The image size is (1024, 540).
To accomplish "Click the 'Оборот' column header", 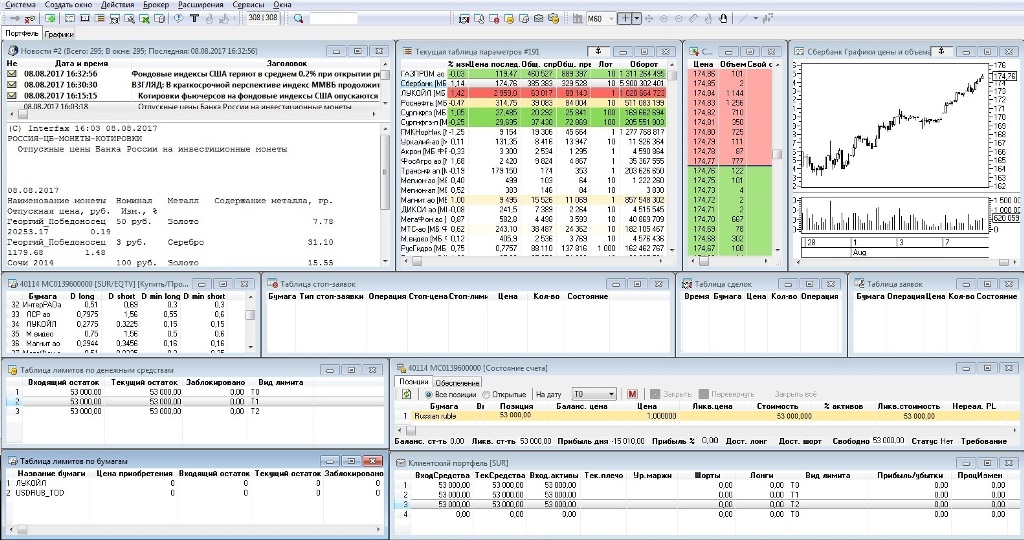I will coord(643,64).
